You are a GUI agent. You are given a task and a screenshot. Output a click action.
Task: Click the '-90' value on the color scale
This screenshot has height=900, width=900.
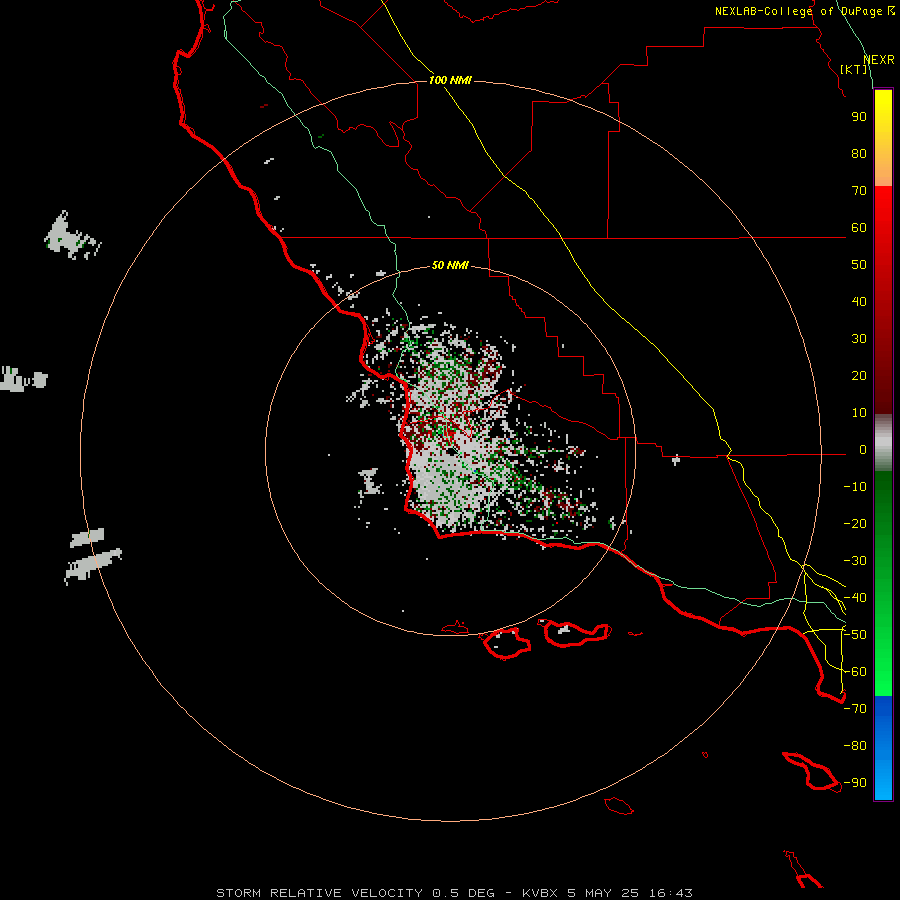tap(855, 783)
